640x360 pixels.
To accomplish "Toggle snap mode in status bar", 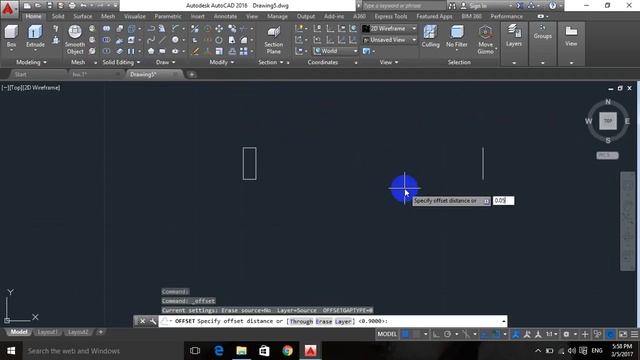I will (416, 334).
